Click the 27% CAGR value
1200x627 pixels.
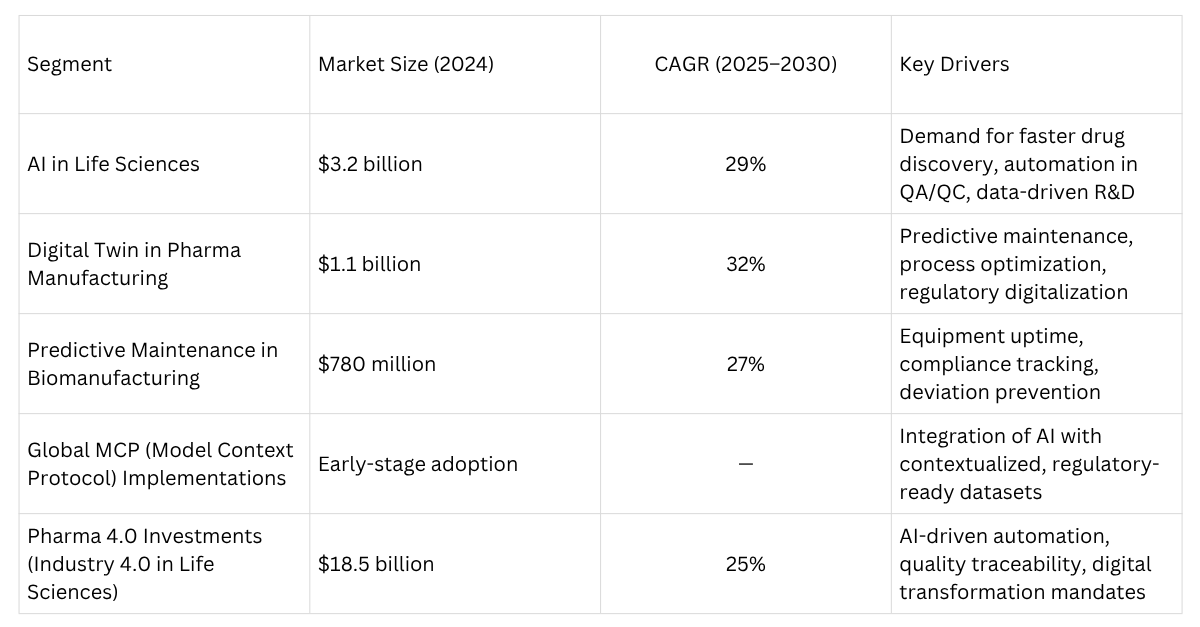point(745,364)
